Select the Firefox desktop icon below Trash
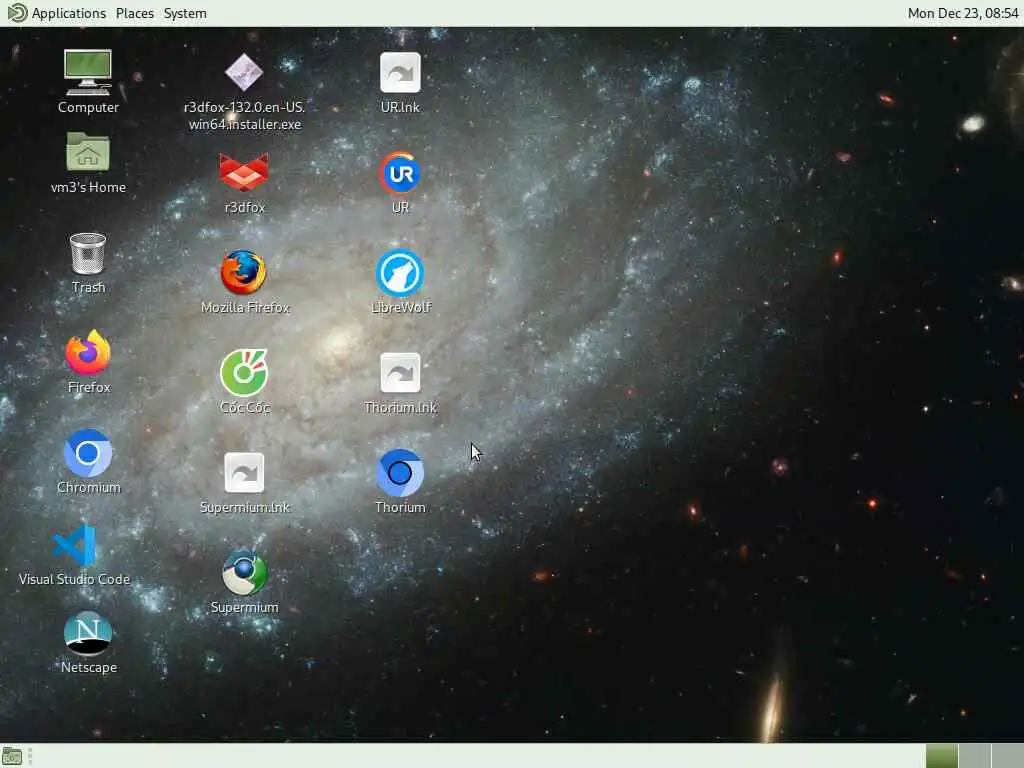Screen dimensions: 1024x768 (x=88, y=353)
